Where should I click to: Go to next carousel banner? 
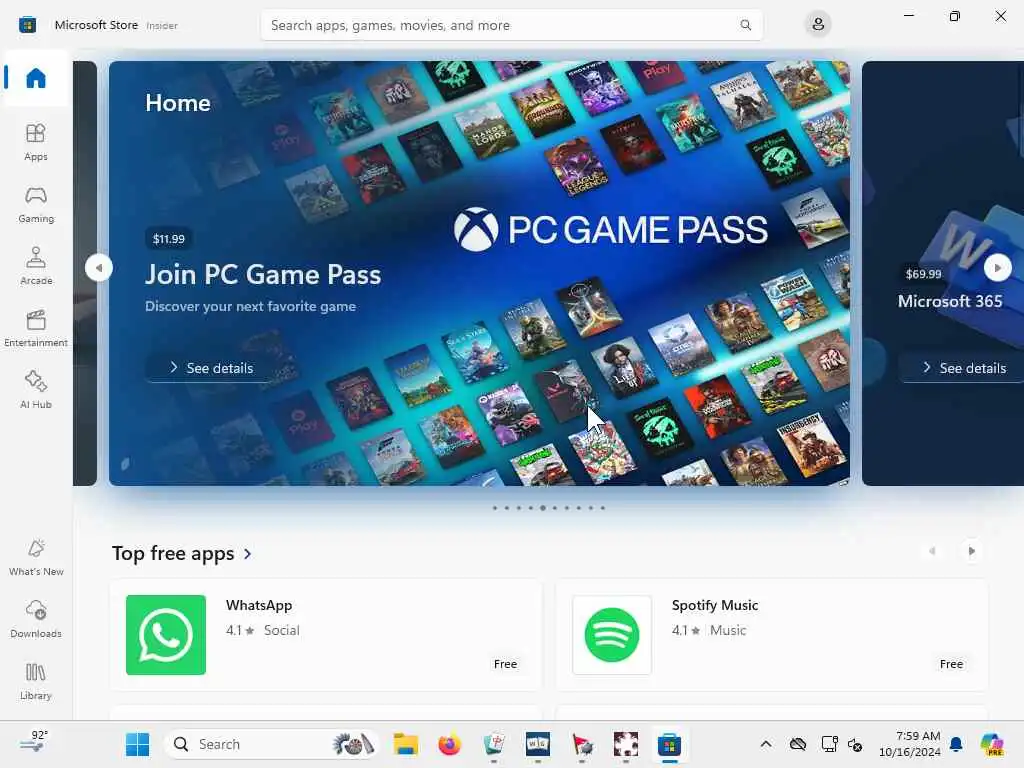coord(997,268)
